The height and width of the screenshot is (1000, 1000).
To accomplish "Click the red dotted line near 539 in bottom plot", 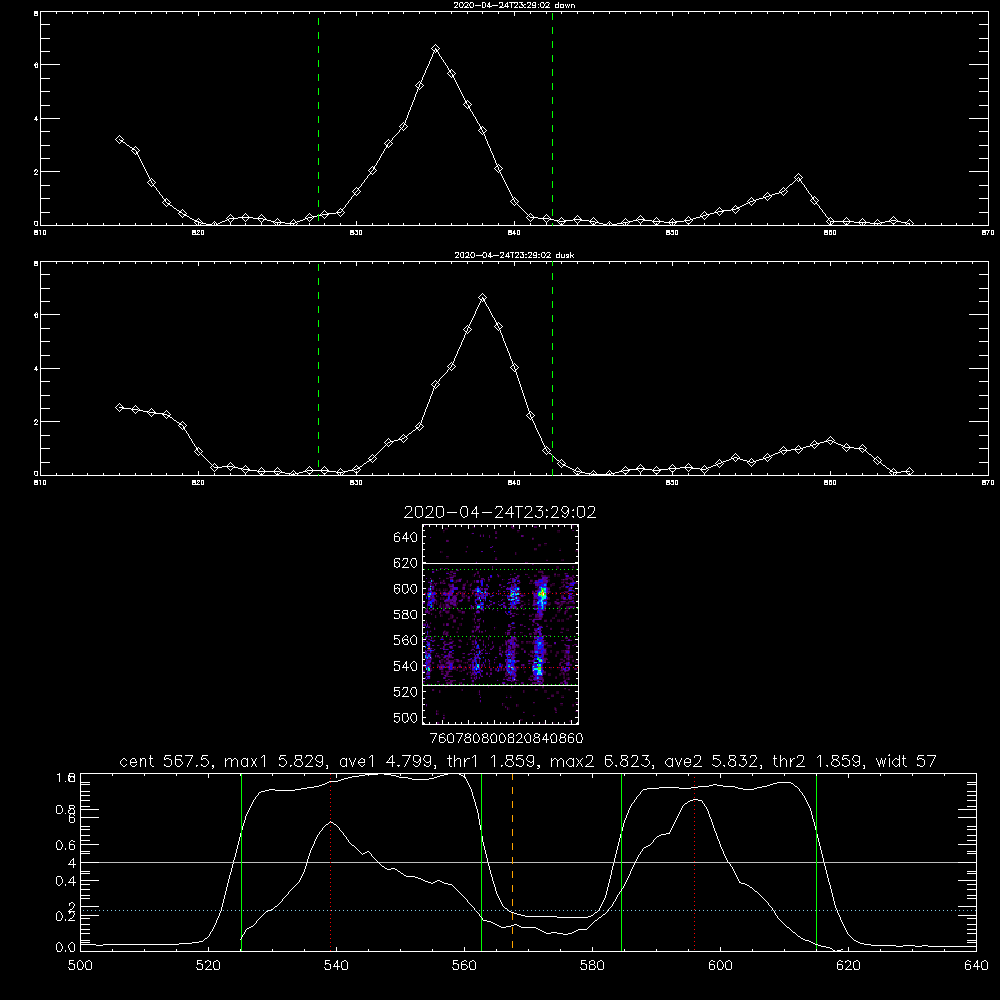I will tap(330, 862).
